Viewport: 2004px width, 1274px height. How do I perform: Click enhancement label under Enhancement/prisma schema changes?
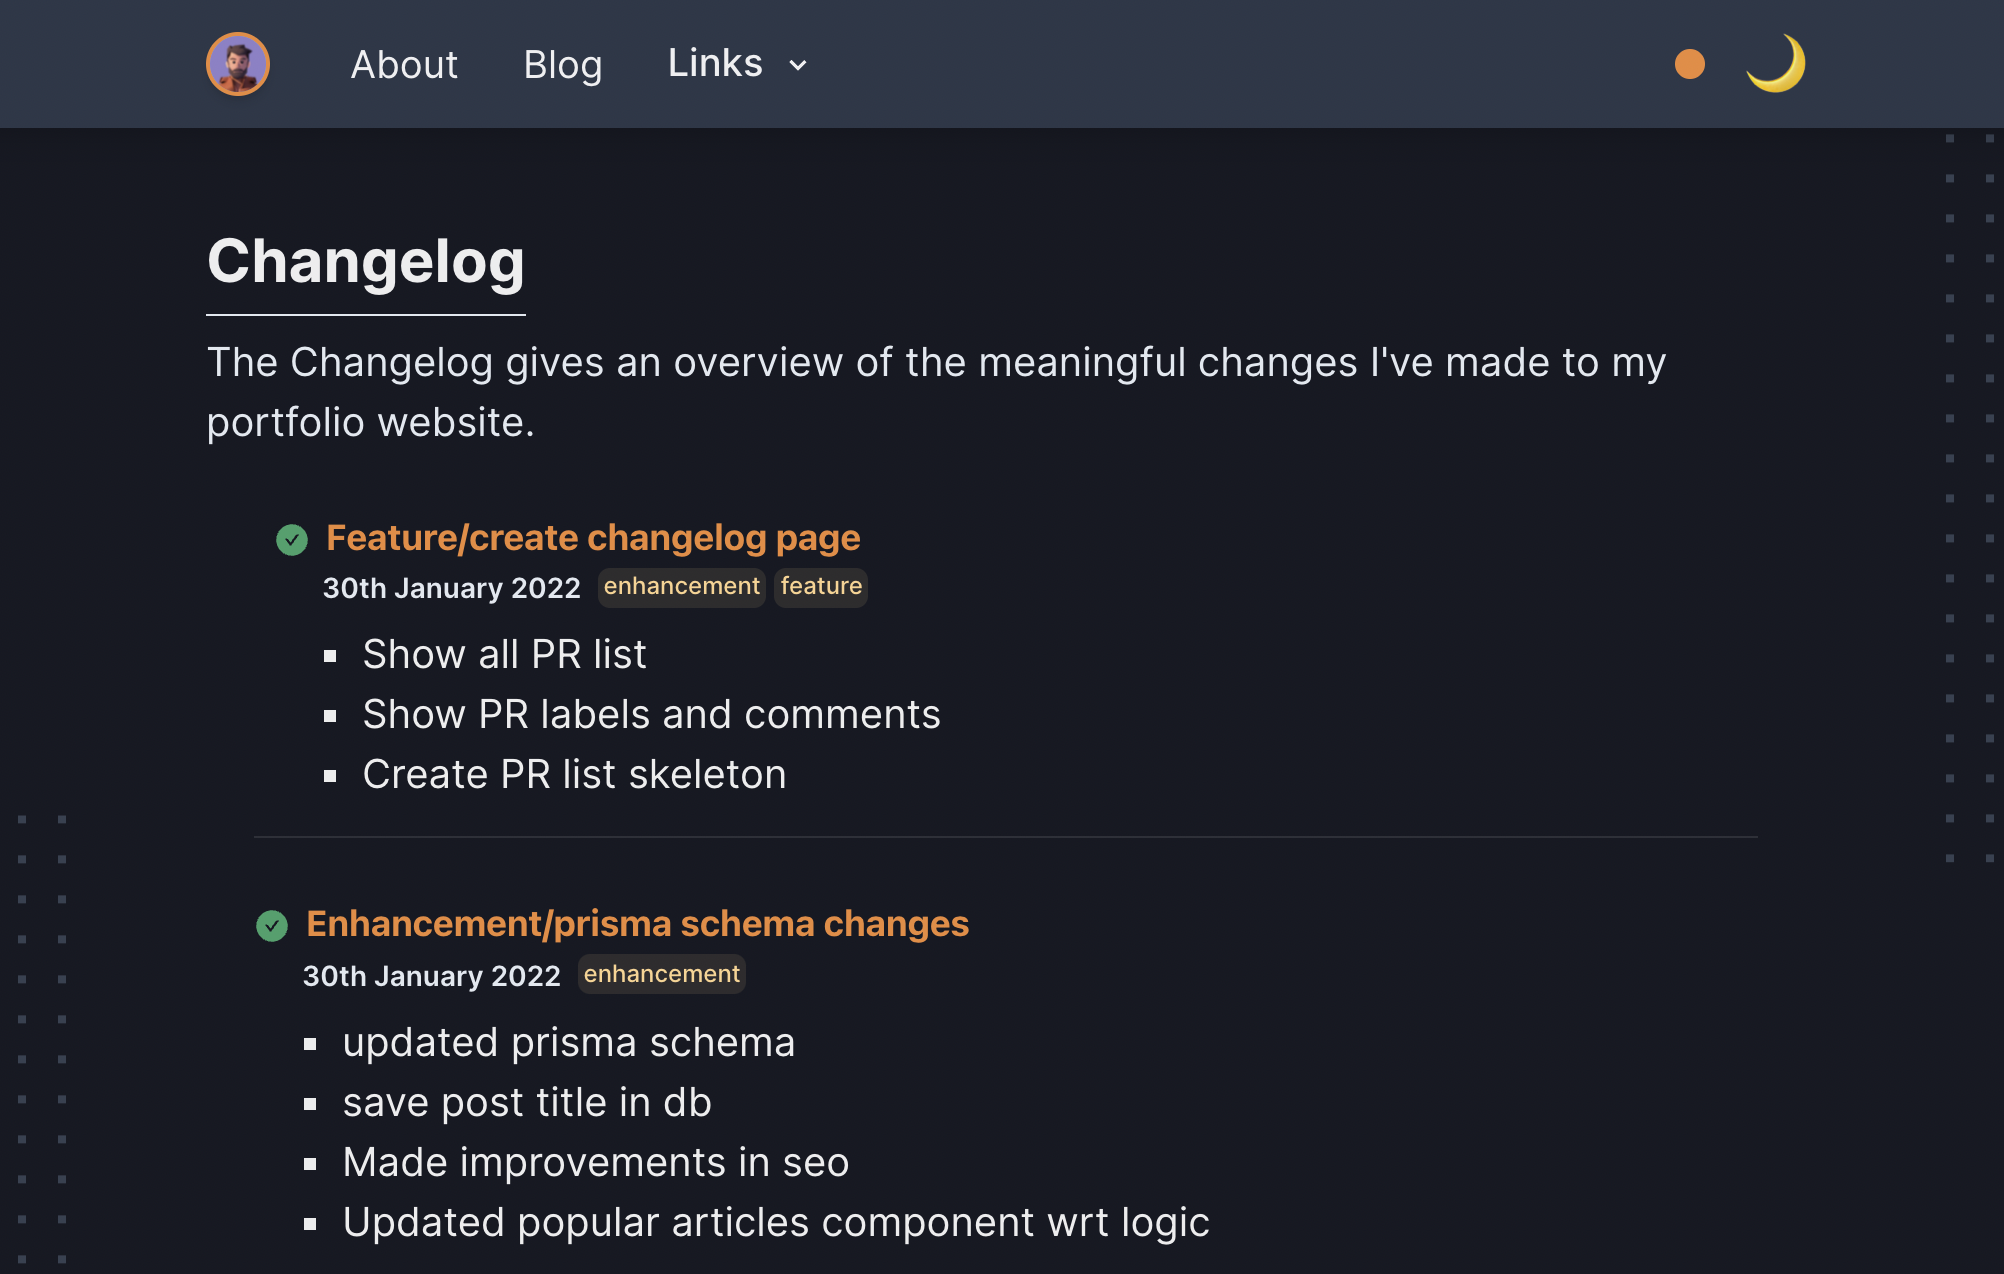tap(662, 975)
